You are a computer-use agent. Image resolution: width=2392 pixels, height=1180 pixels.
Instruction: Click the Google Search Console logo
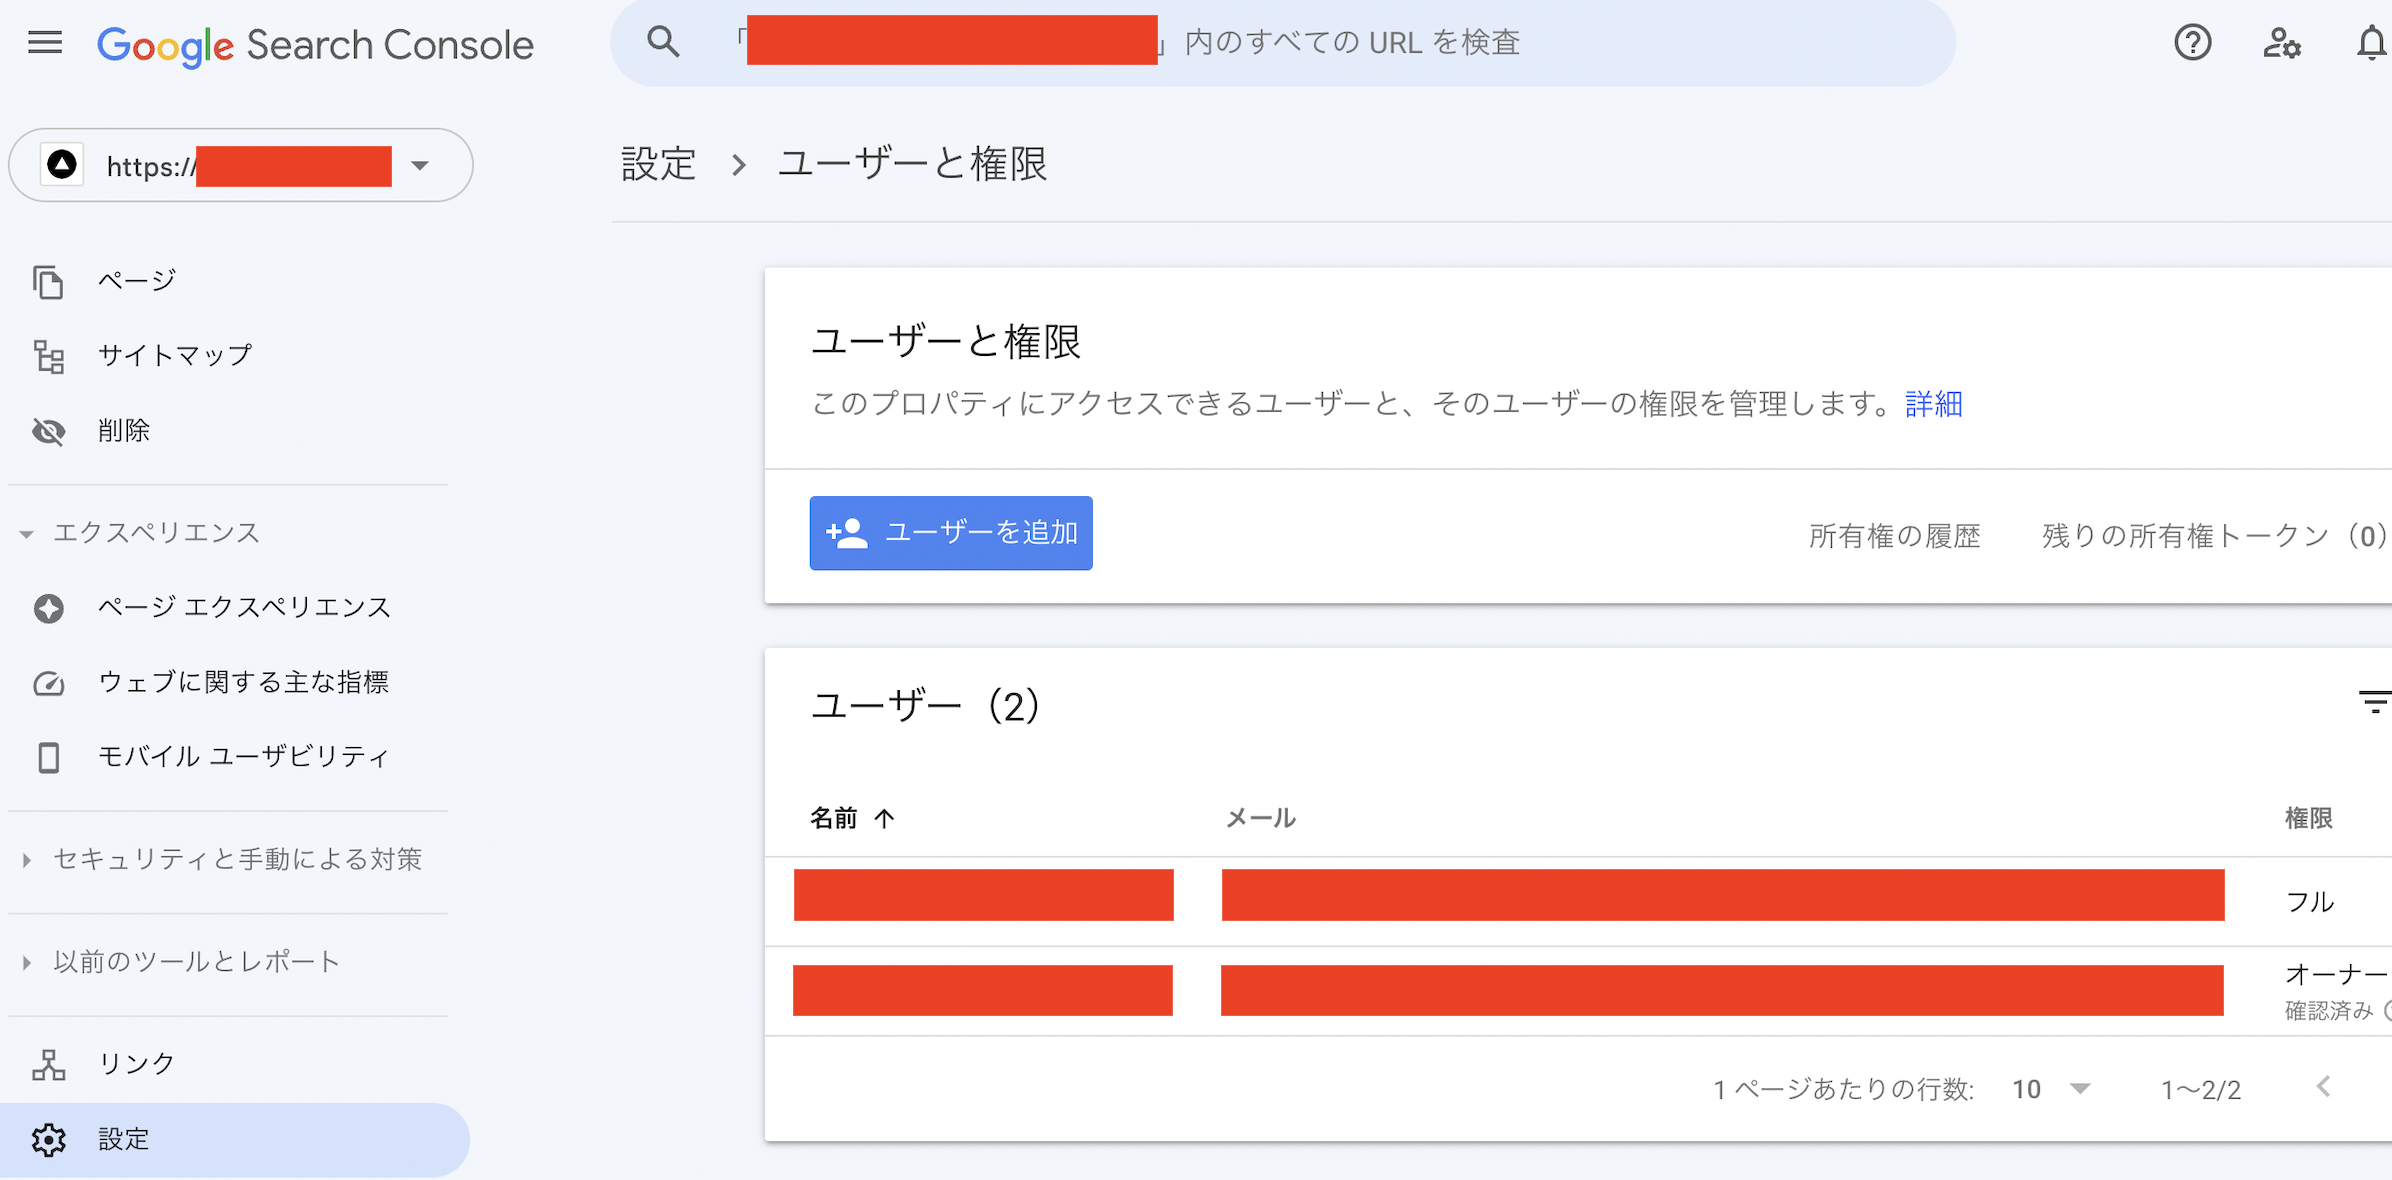[315, 45]
